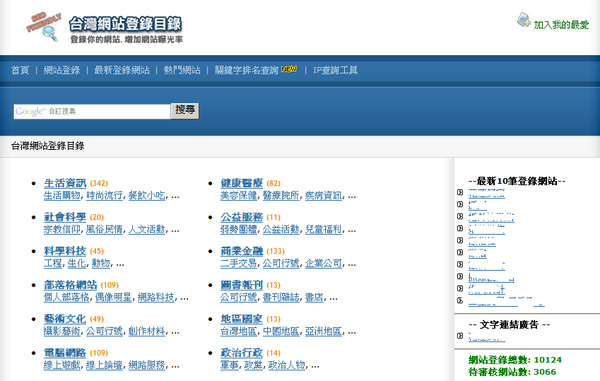
Task: Open the 公益活動 subcategory
Action: (x=281, y=230)
